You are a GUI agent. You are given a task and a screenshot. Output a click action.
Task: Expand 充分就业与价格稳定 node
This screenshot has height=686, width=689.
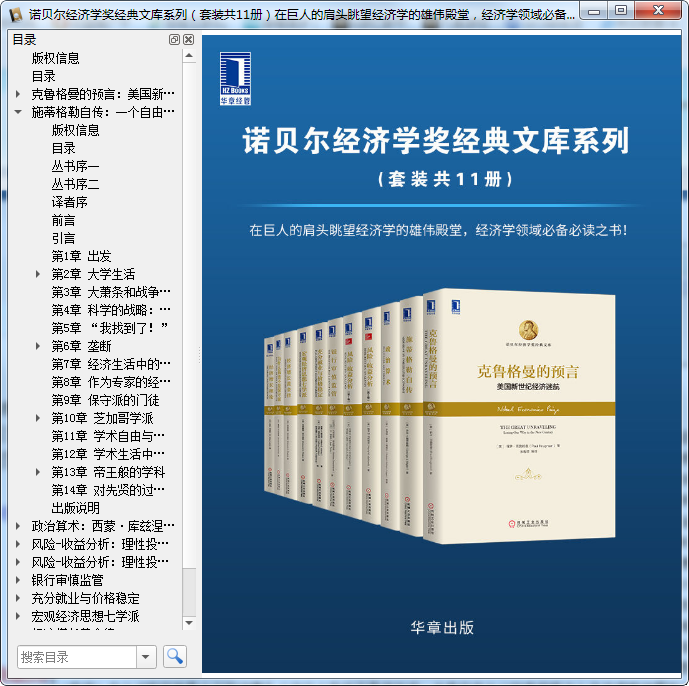pyautogui.click(x=18, y=598)
